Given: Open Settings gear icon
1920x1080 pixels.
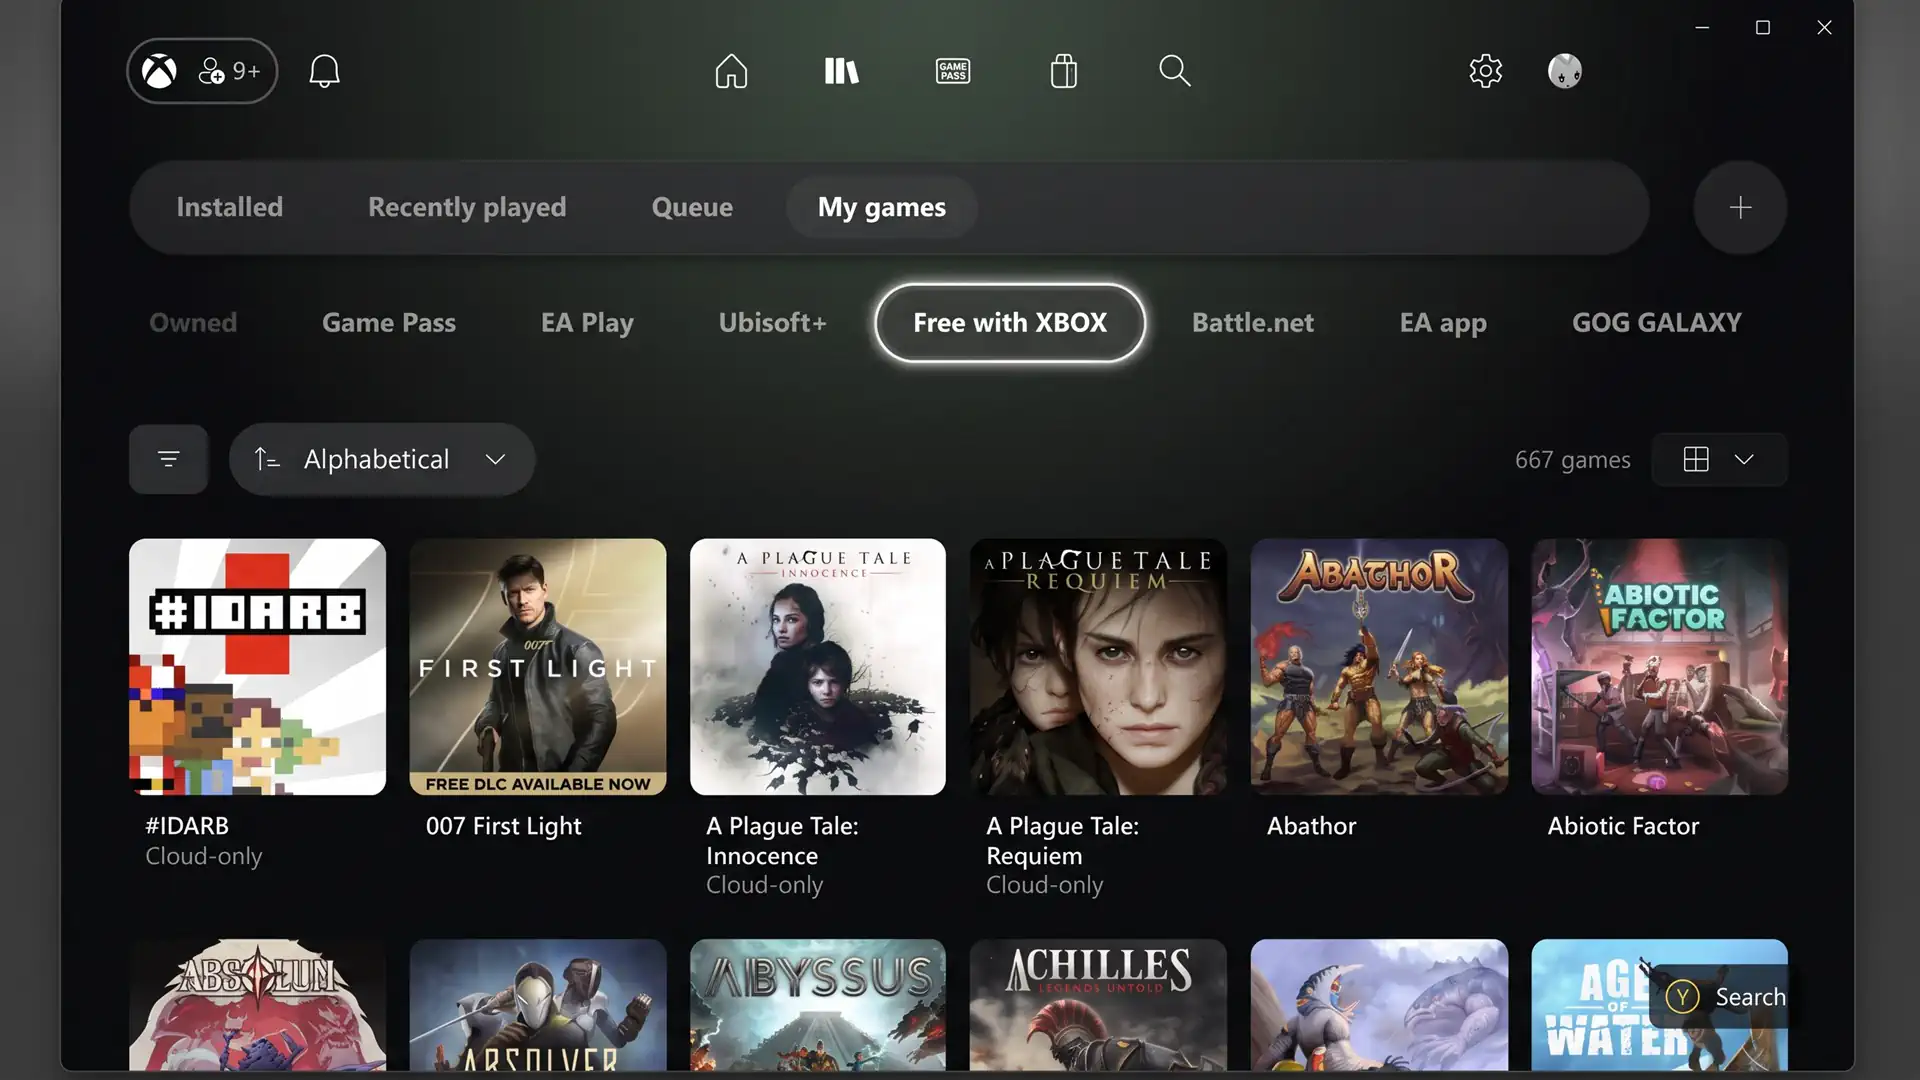Looking at the screenshot, I should [1485, 71].
